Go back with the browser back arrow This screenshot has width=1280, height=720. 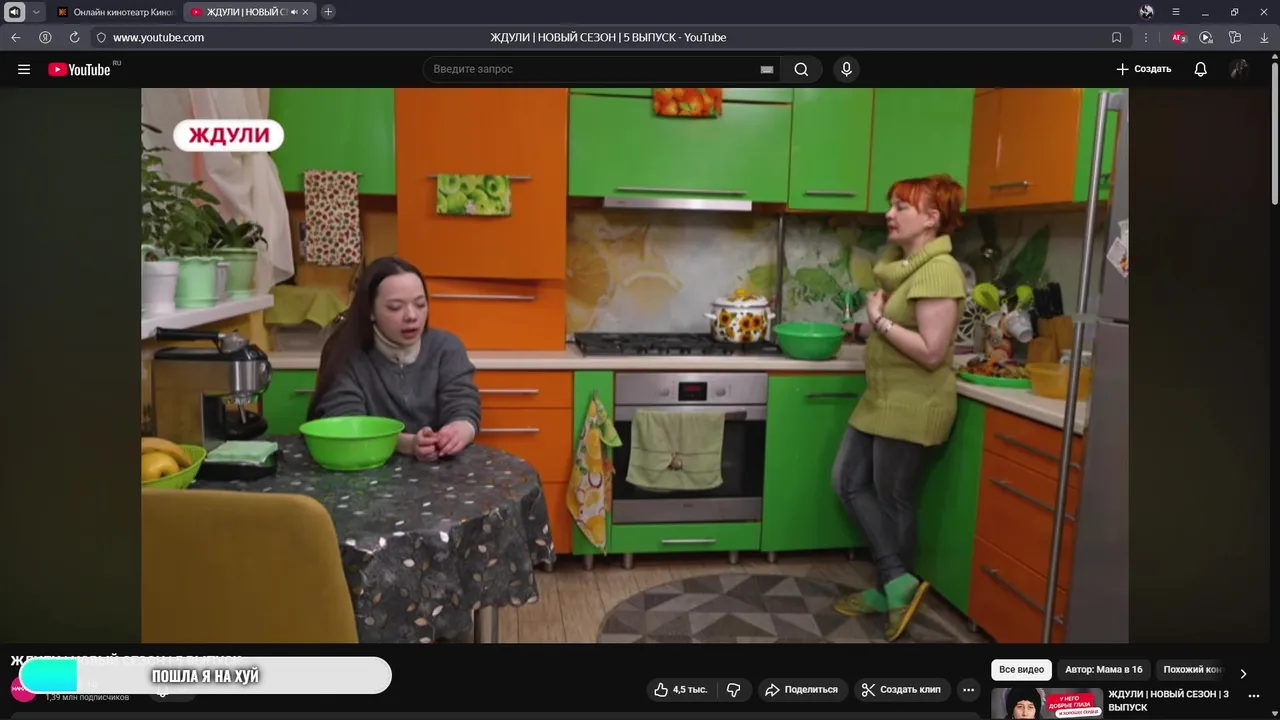tap(16, 37)
